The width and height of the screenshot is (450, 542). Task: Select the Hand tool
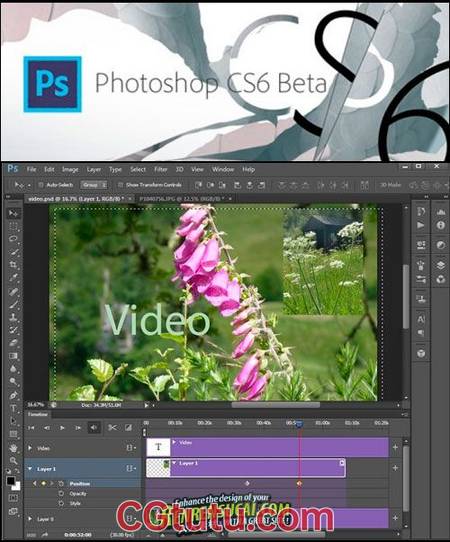coord(13,448)
